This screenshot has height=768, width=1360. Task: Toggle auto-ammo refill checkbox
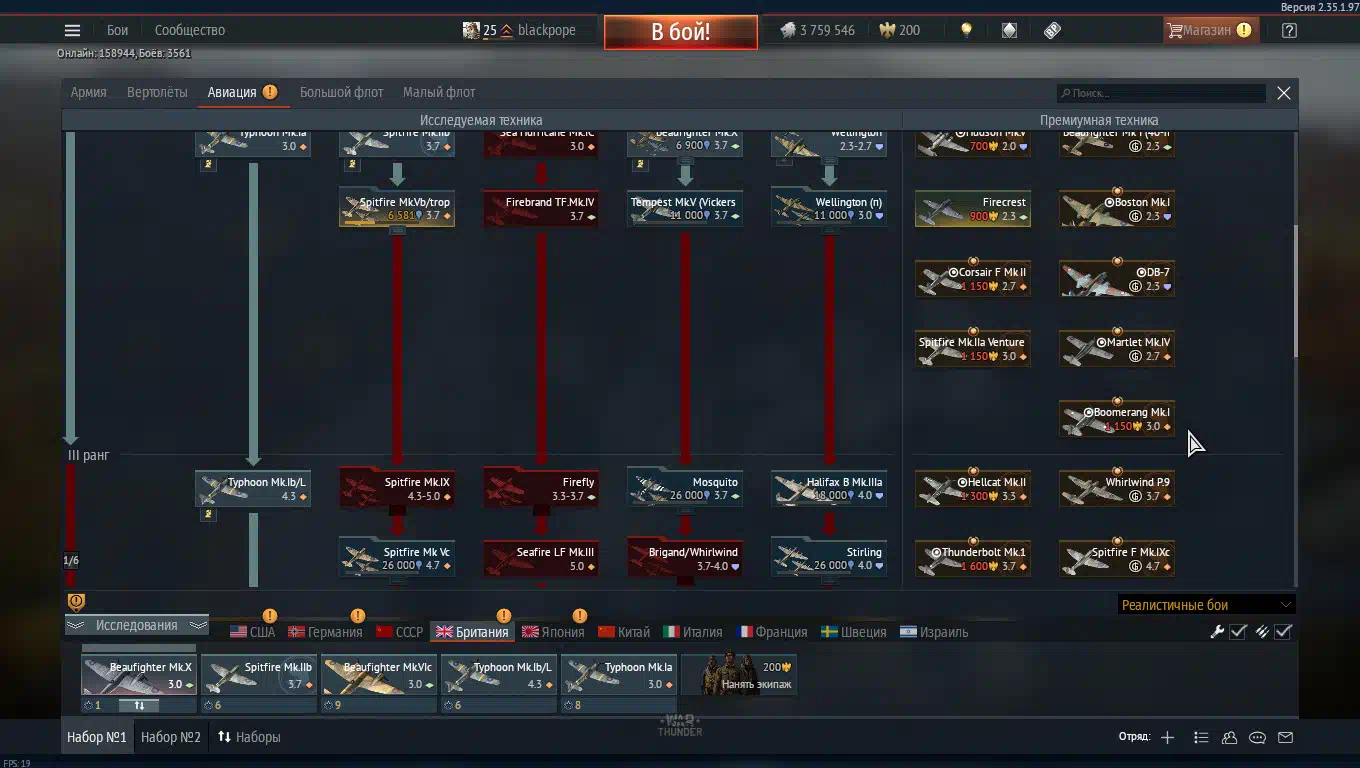pos(1284,631)
